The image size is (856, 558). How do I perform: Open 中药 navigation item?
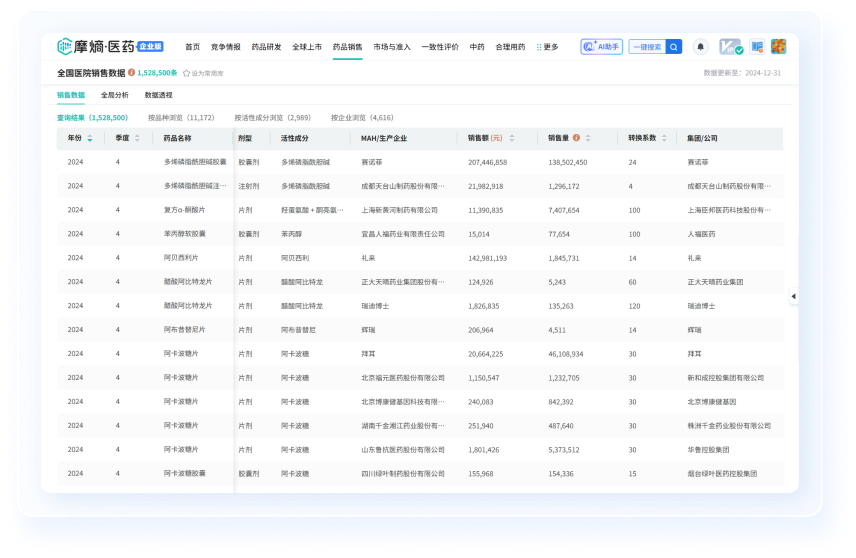click(477, 47)
